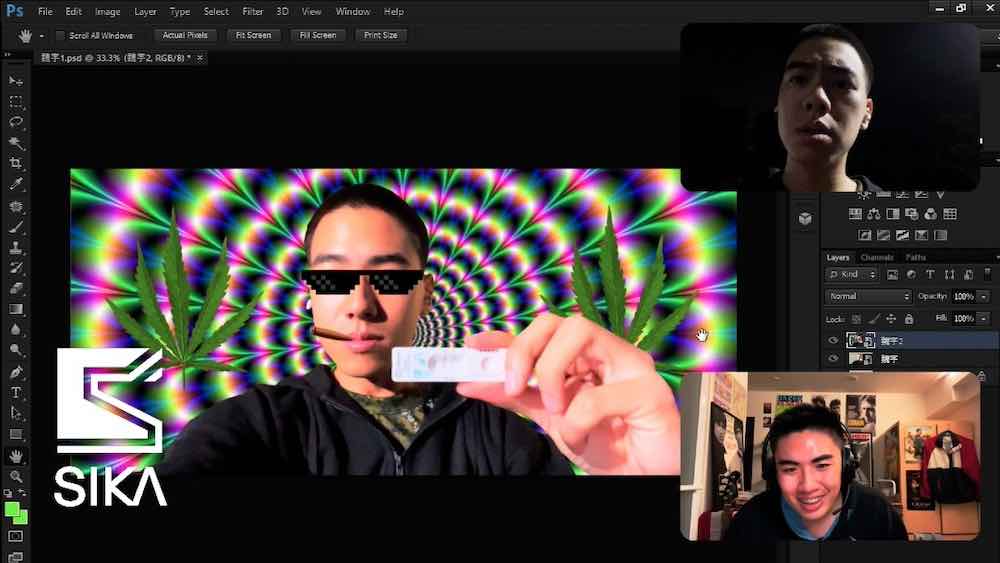This screenshot has height=563, width=1000.
Task: Select the Eyedropper tool
Action: 16,184
